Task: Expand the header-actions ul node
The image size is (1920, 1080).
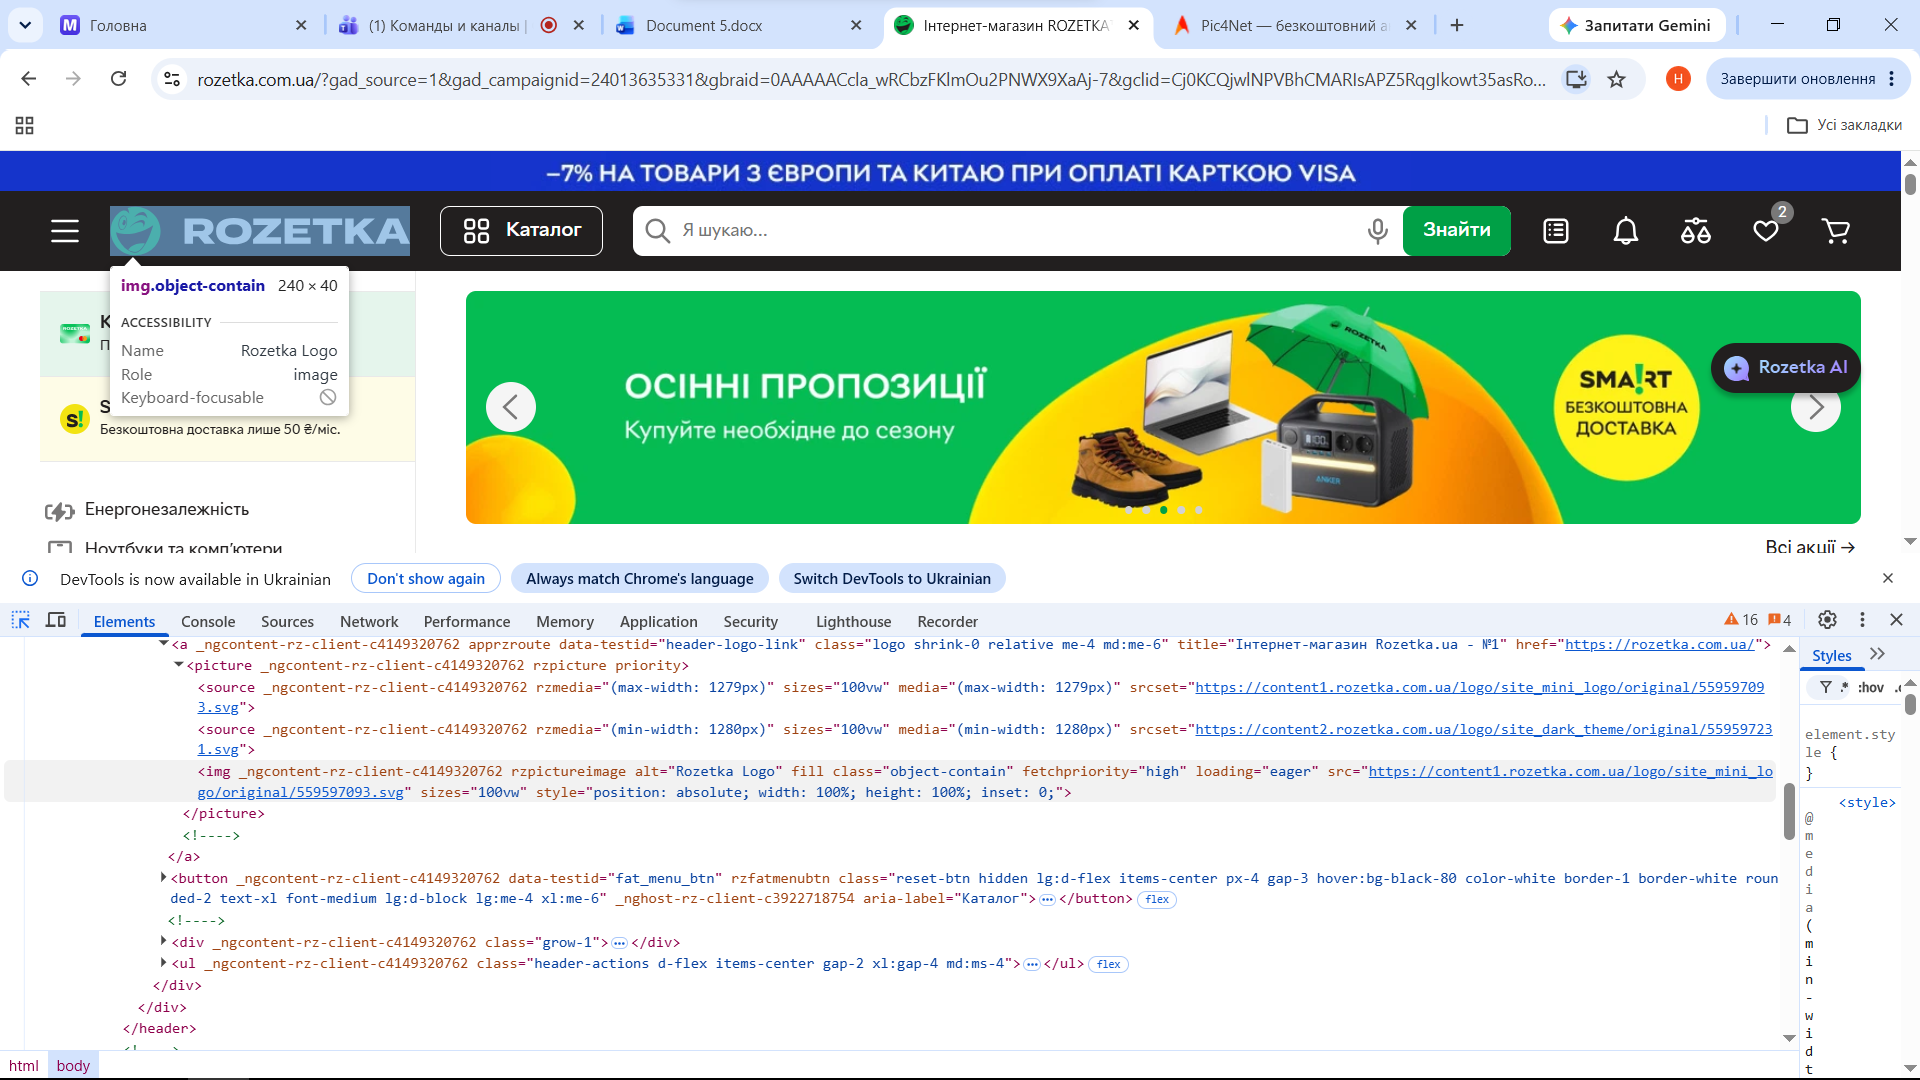Action: coord(164,963)
